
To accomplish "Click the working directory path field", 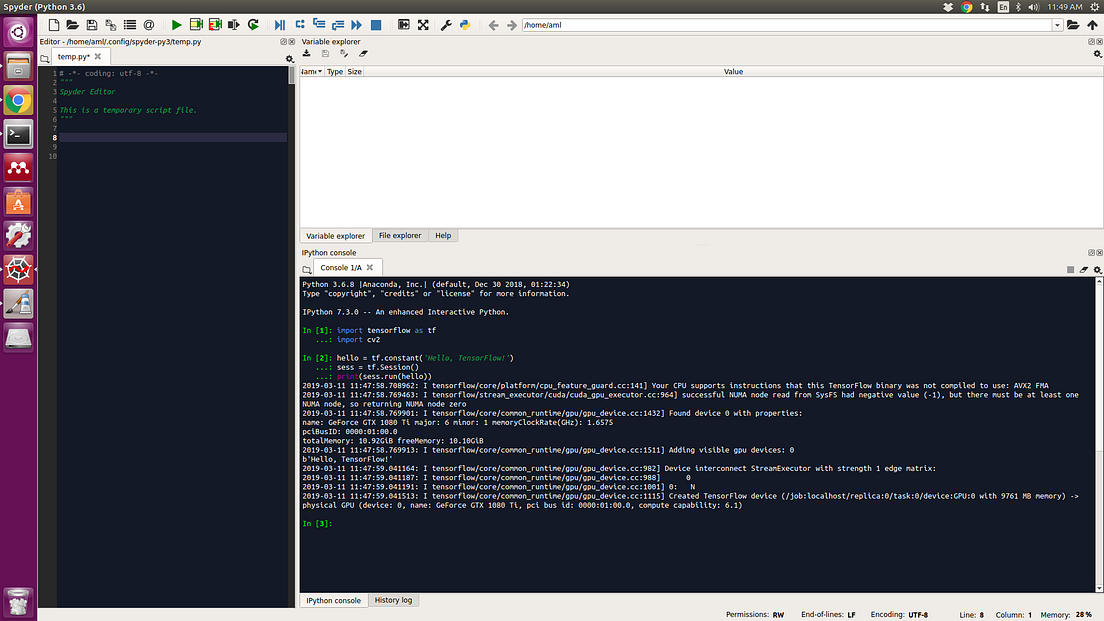I will click(x=786, y=25).
